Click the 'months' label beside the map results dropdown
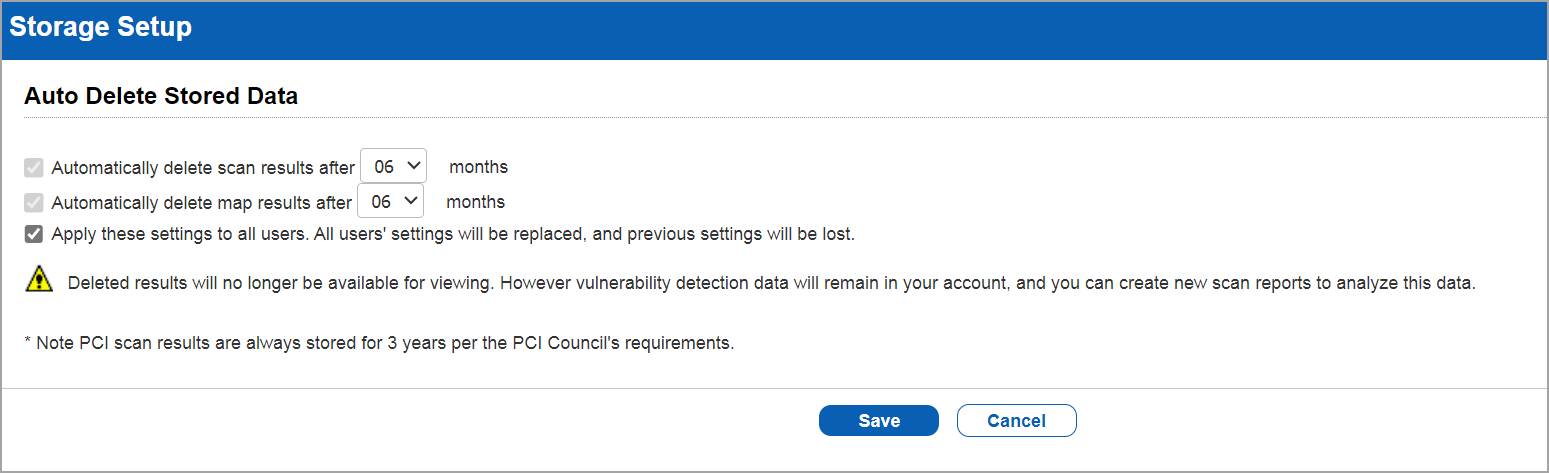Image resolution: width=1549 pixels, height=473 pixels. 475,202
